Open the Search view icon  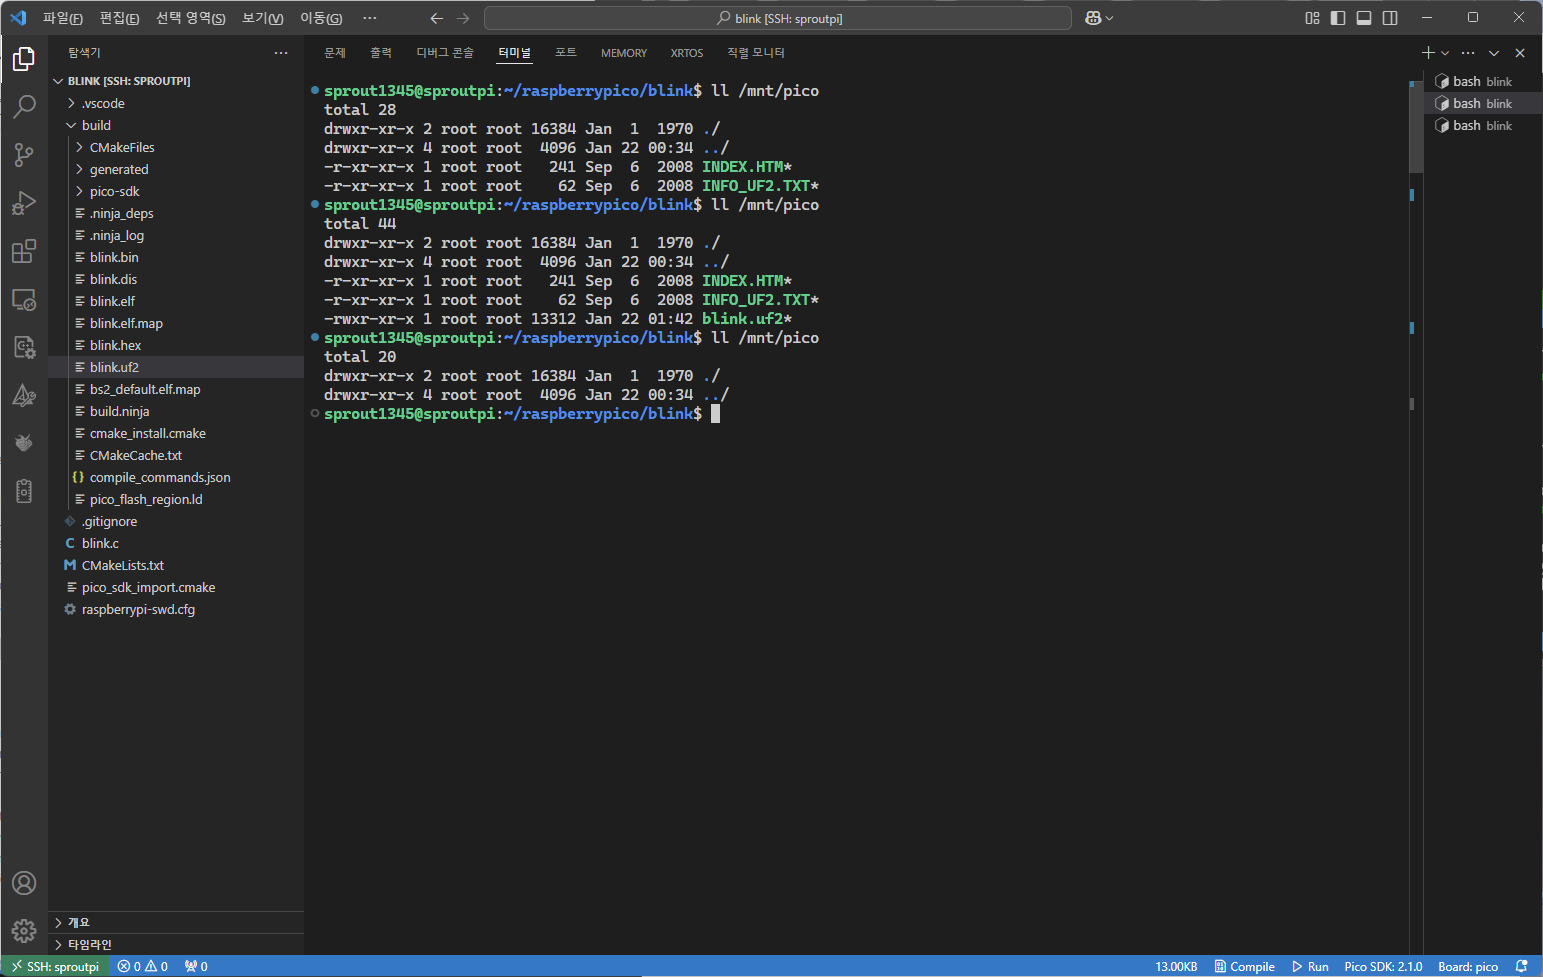pos(24,106)
